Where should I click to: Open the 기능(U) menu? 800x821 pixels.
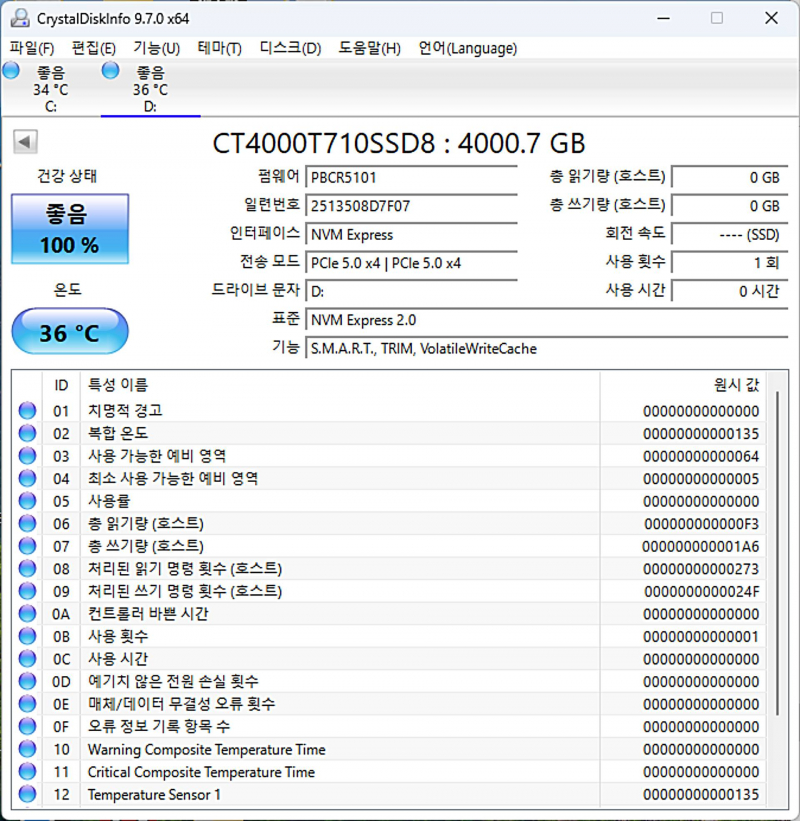click(x=156, y=48)
